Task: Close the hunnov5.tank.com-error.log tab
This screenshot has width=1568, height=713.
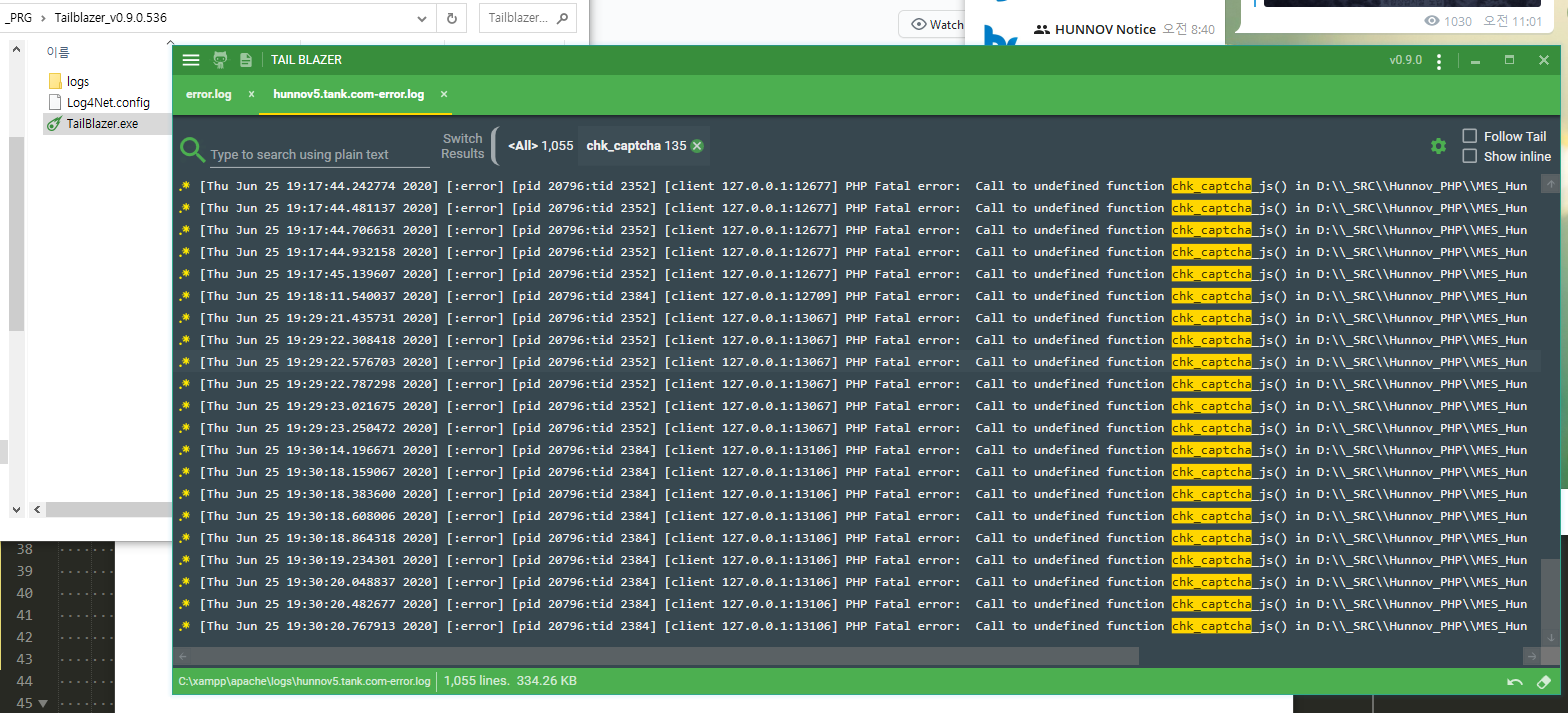Action: [444, 94]
